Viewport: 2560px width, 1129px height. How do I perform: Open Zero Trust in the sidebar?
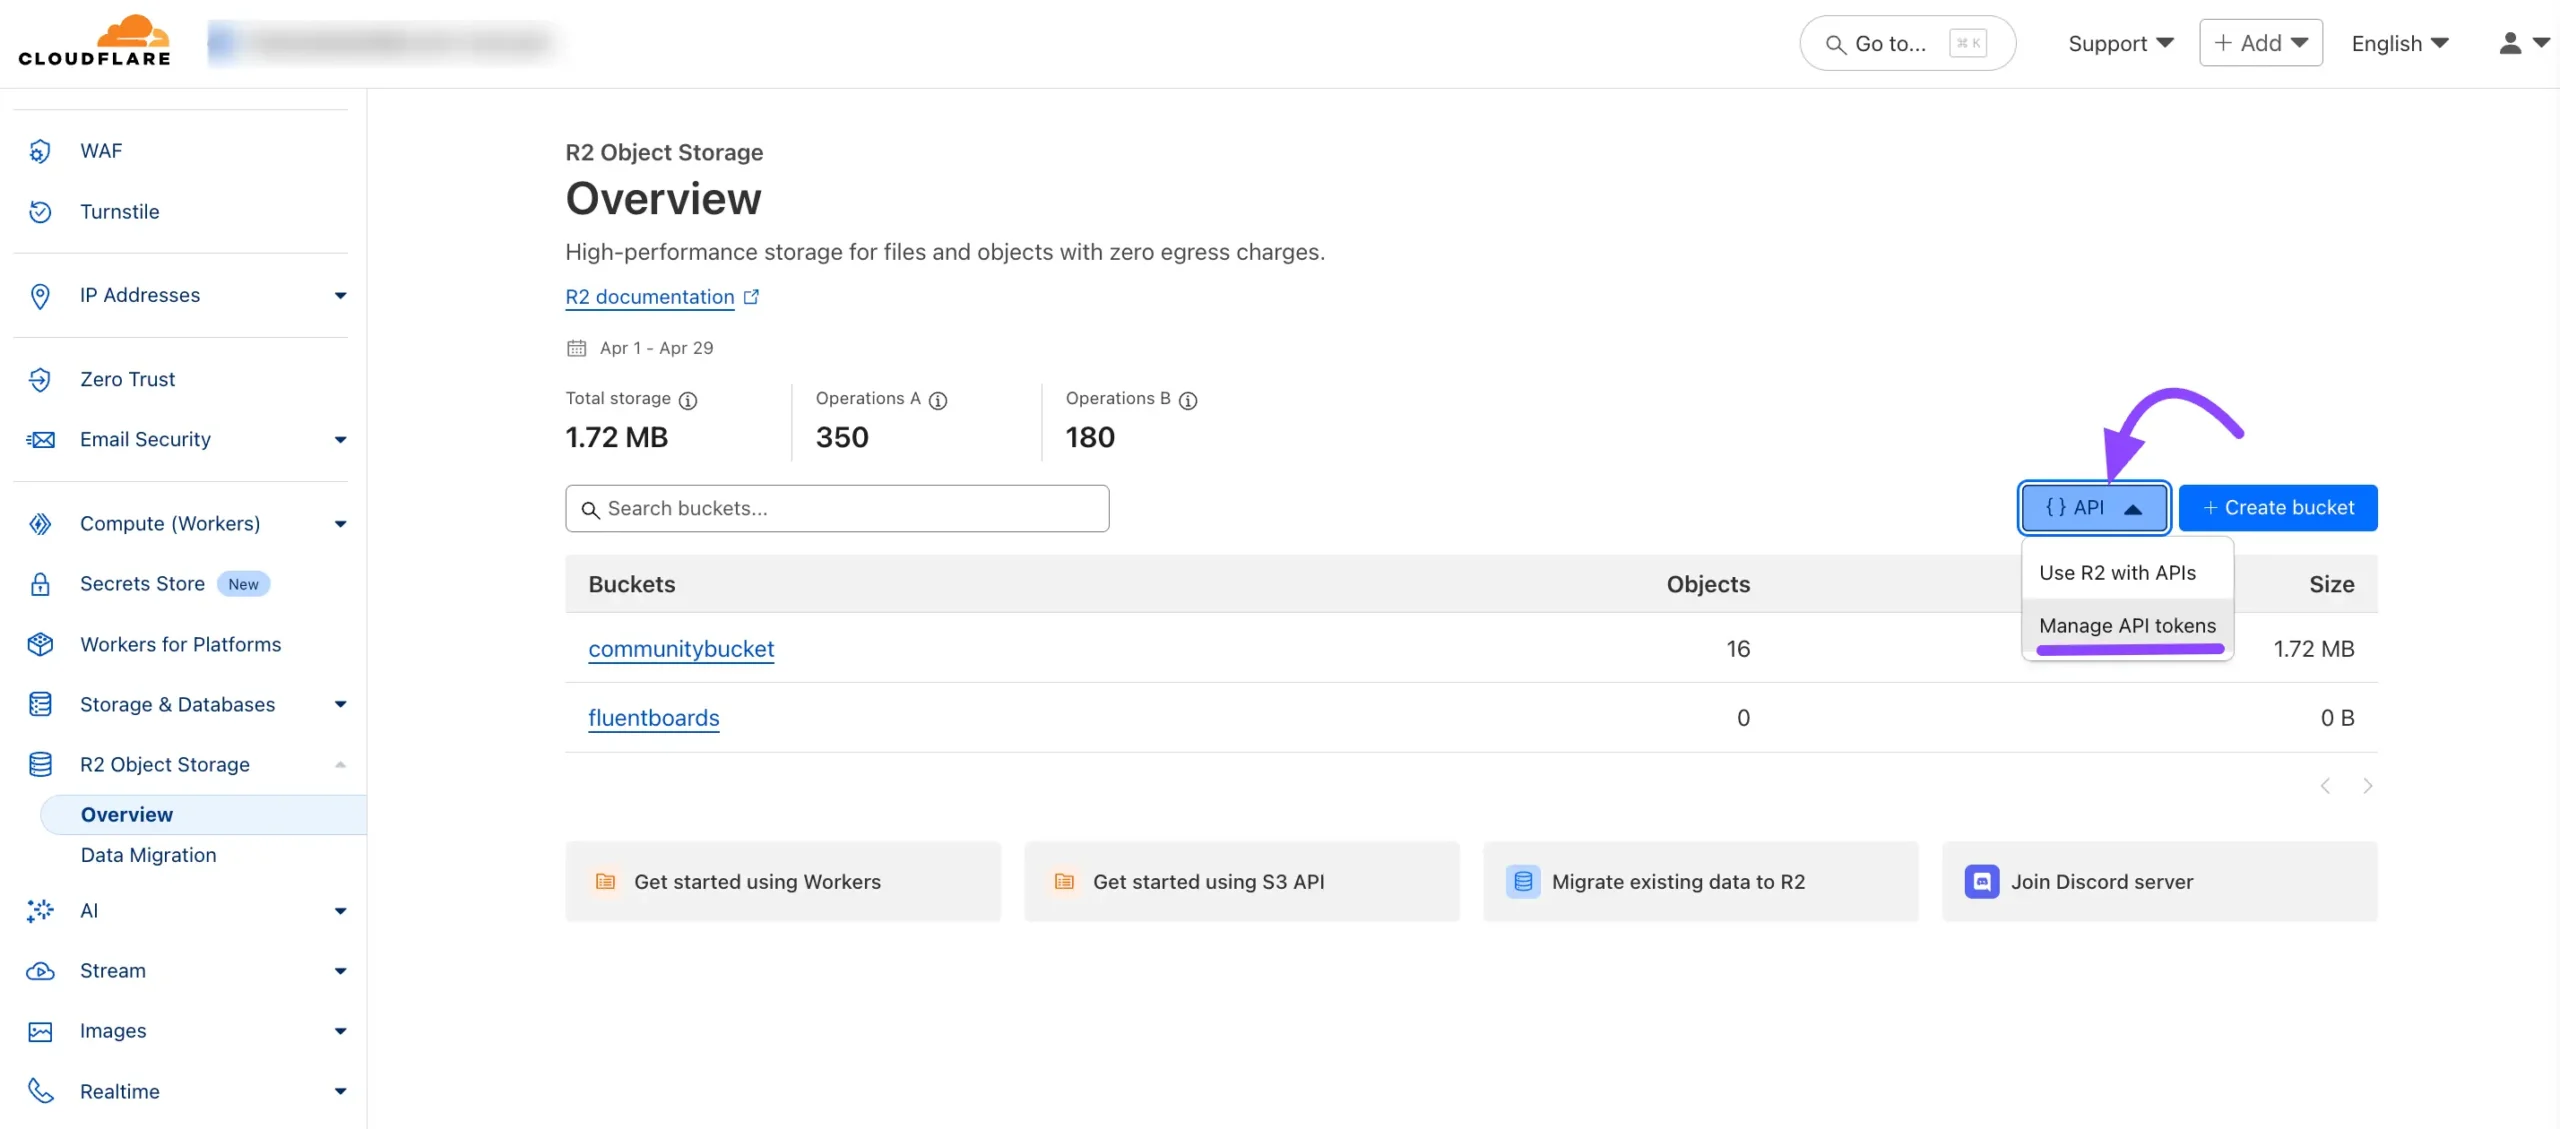[127, 380]
